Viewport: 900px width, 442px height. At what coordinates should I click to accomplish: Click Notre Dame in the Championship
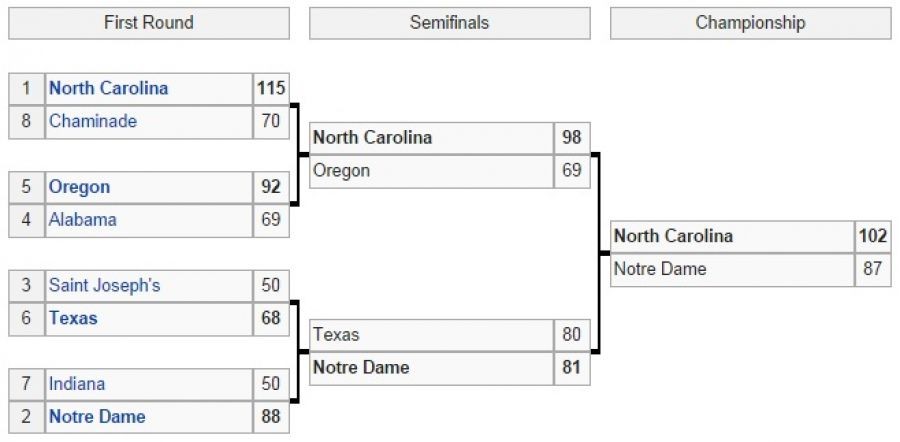(660, 269)
